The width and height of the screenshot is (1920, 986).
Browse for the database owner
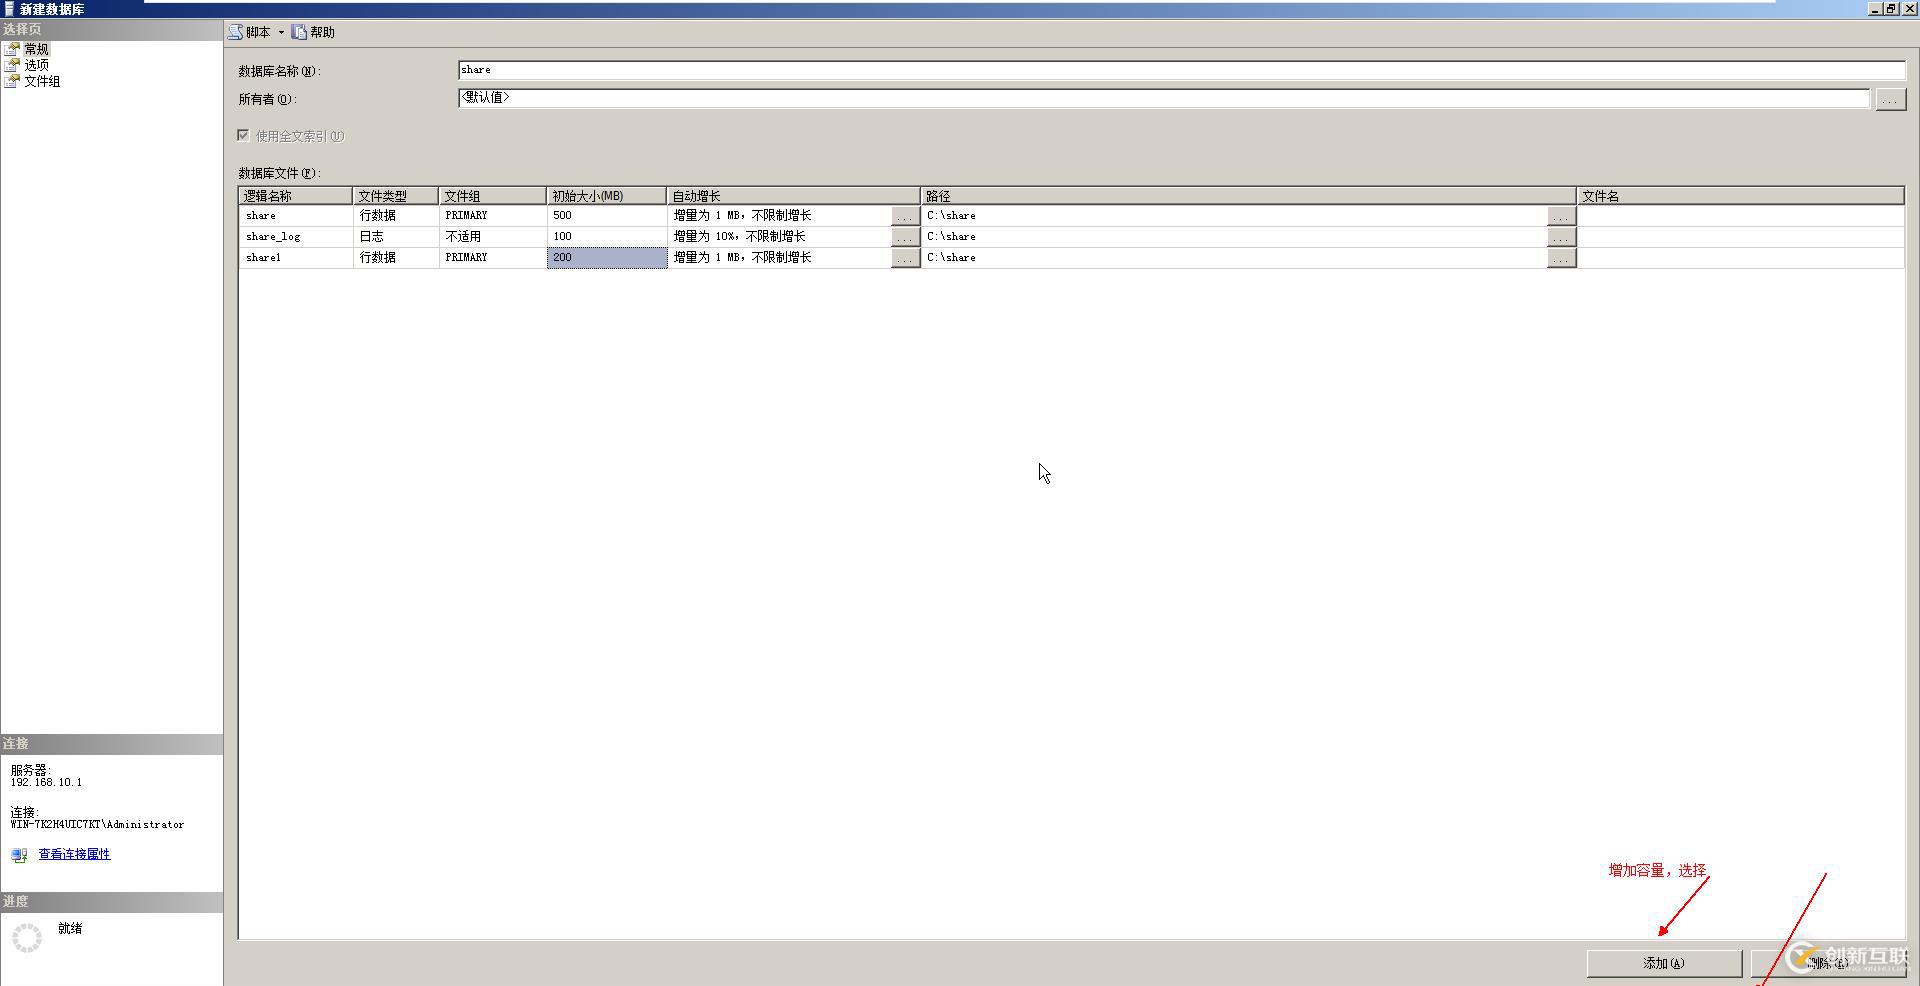click(1890, 99)
